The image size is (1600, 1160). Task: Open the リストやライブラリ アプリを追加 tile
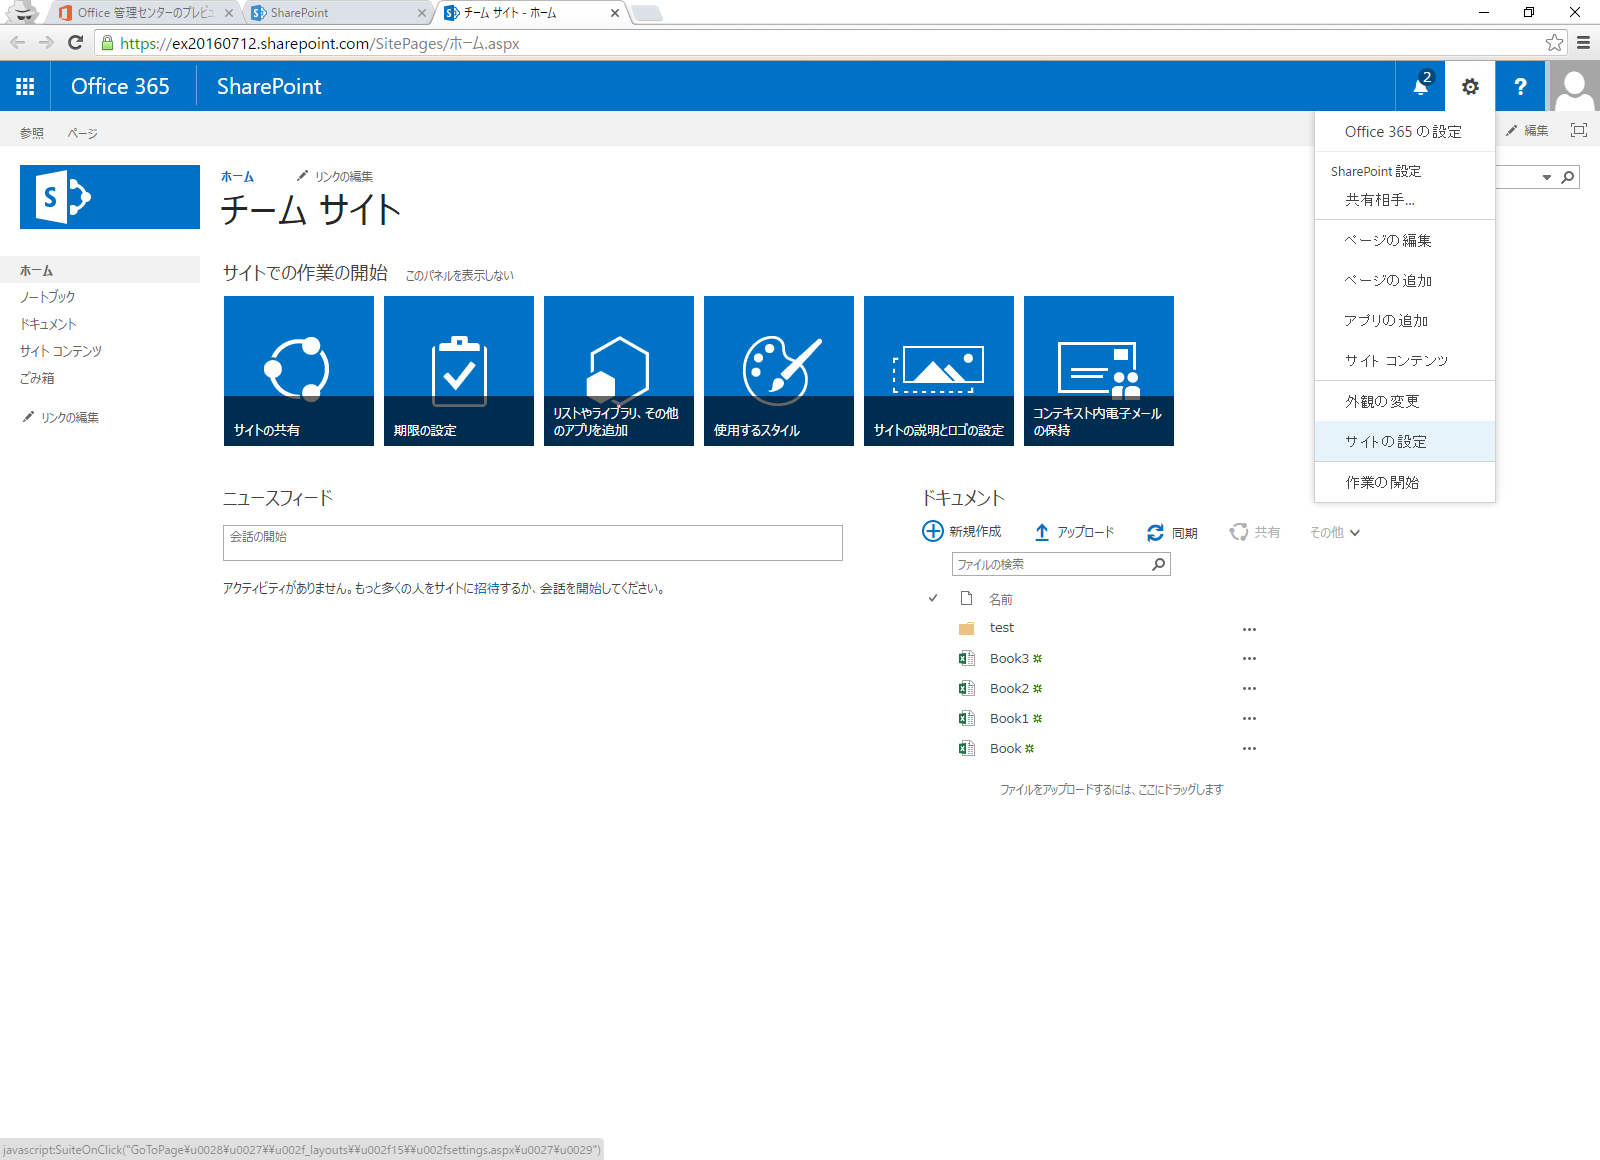[619, 371]
